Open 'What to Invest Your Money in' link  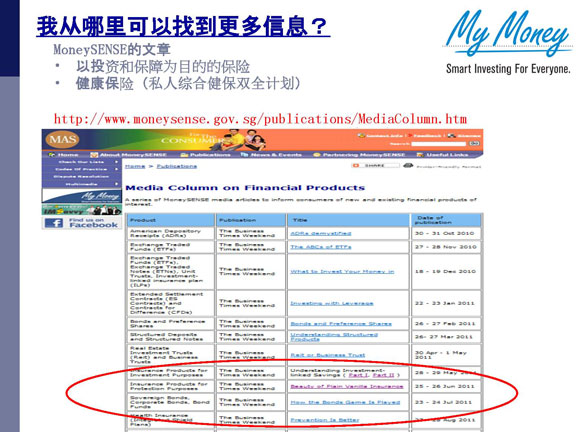tap(342, 271)
